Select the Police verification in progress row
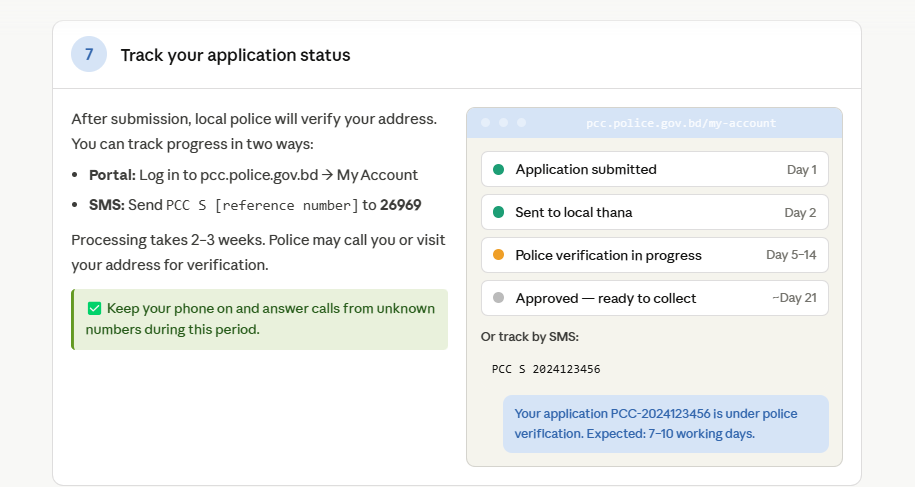The width and height of the screenshot is (915, 487). [x=655, y=255]
